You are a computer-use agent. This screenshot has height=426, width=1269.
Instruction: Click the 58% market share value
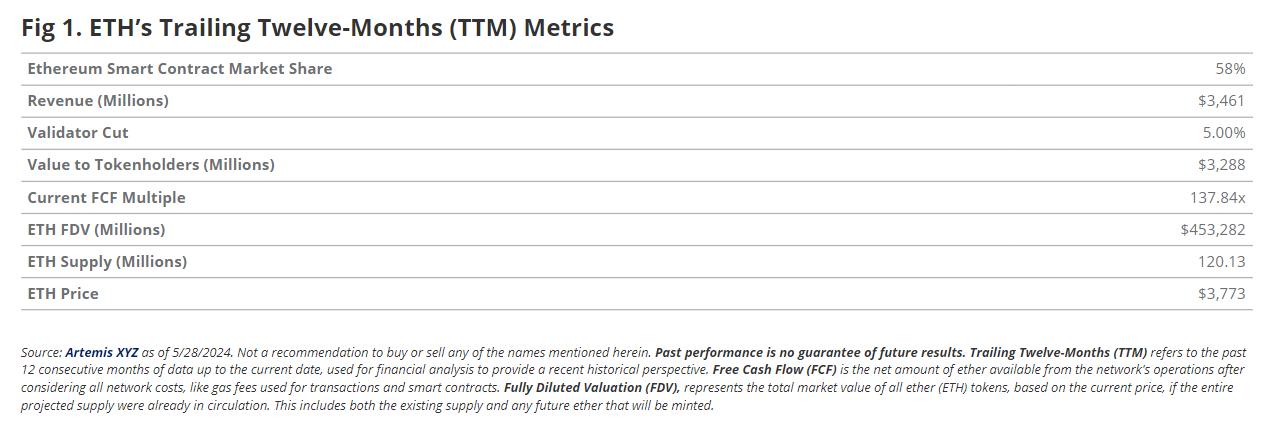(1230, 69)
